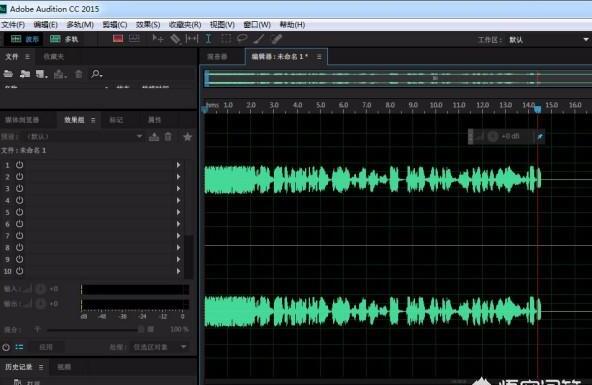
Task: Open effect list arrow for slot 6
Action: point(179,224)
